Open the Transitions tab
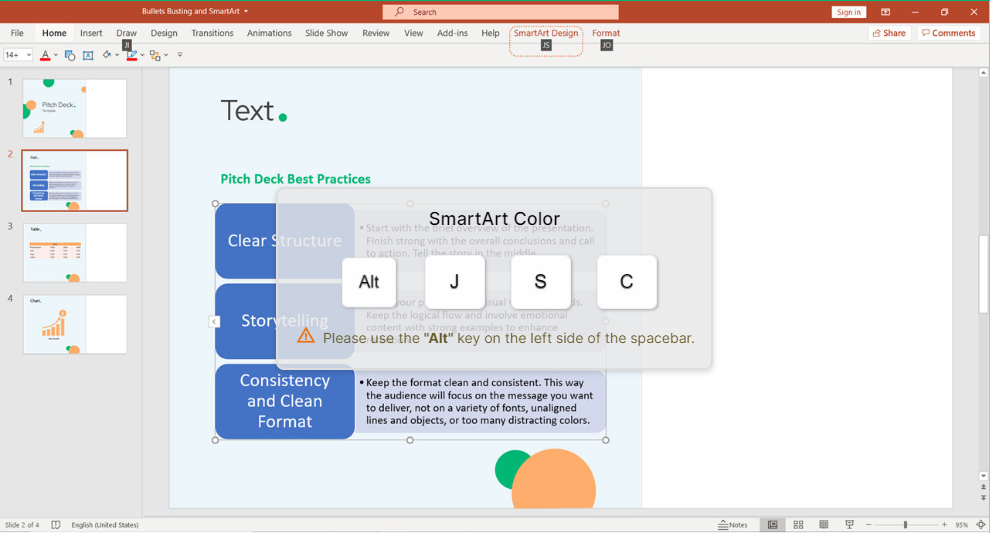This screenshot has width=990, height=533. 212,33
